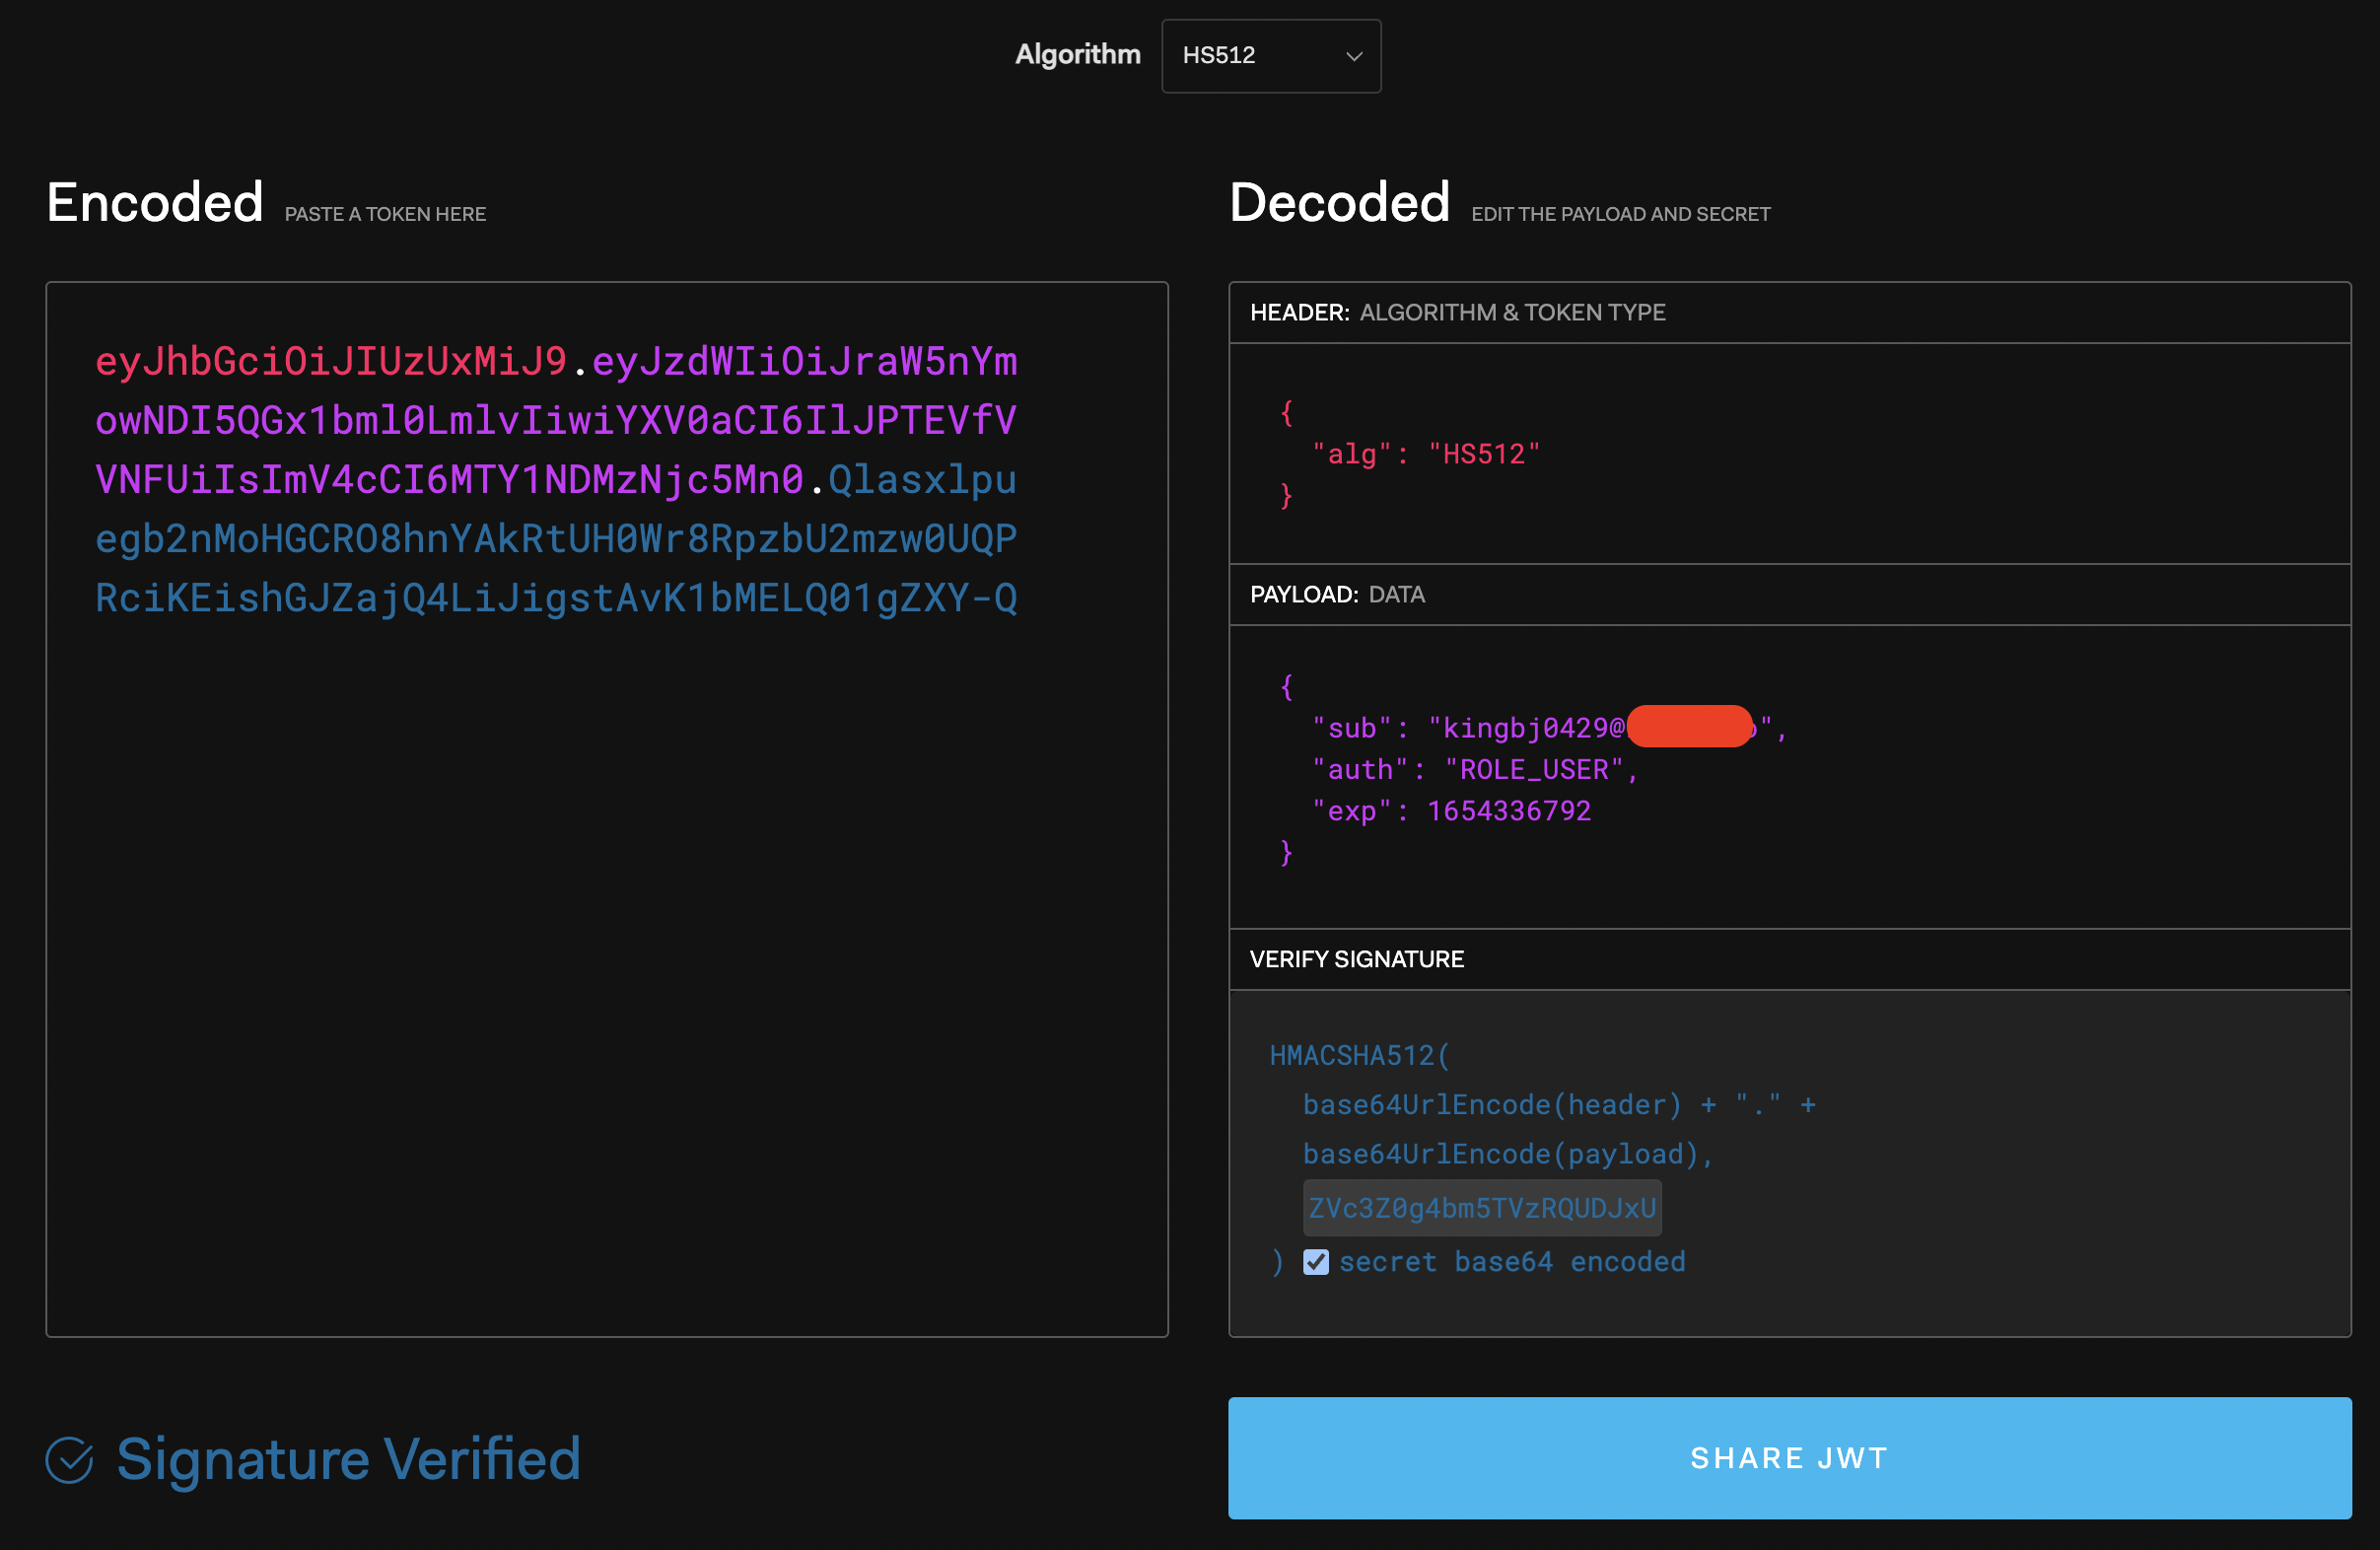
Task: Open the HS512 algorithm dropdown
Action: tap(1269, 56)
